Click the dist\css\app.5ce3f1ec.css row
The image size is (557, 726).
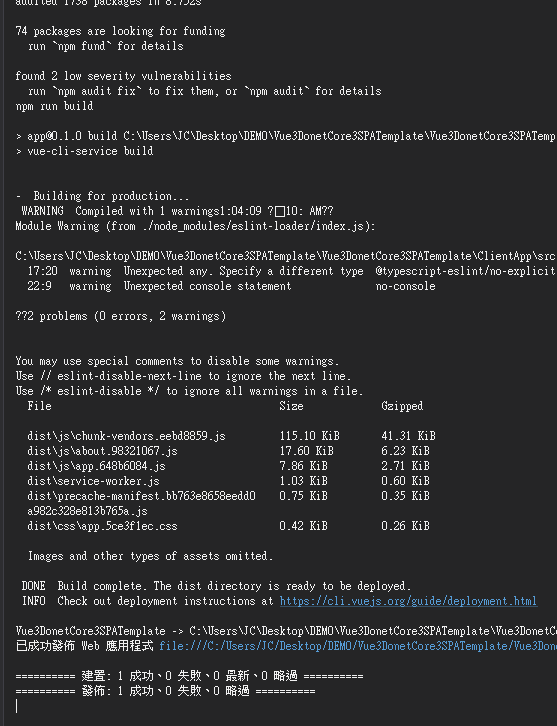[228, 526]
